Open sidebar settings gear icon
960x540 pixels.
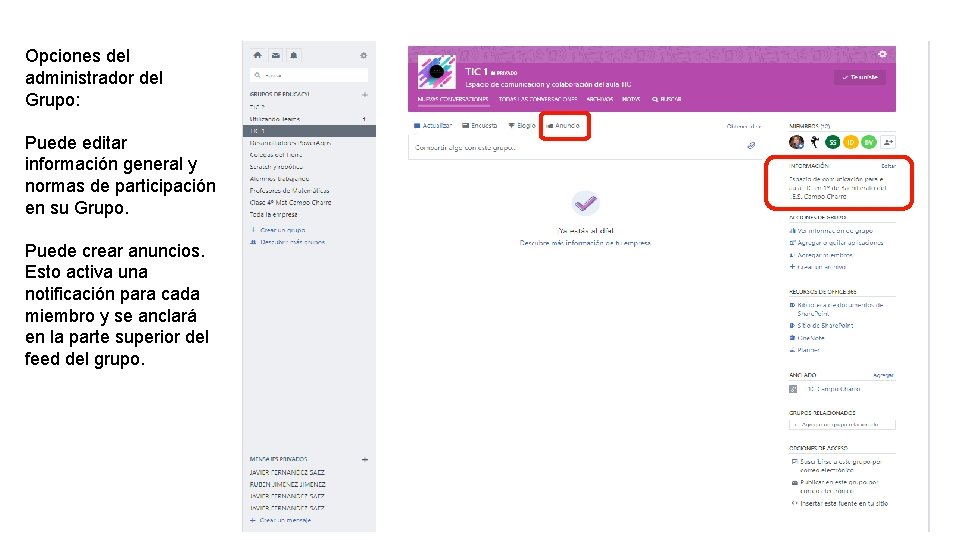click(x=363, y=55)
